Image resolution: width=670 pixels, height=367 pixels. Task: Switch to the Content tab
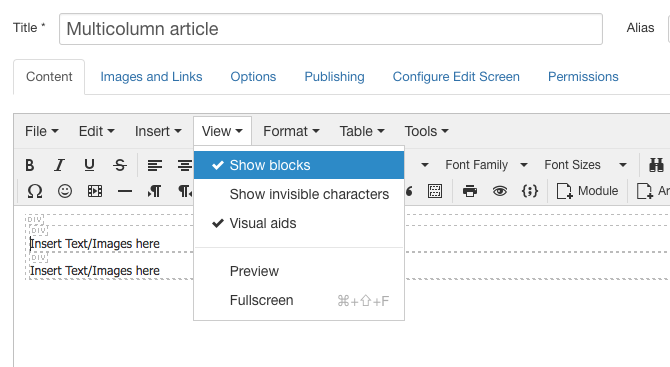coord(49,76)
